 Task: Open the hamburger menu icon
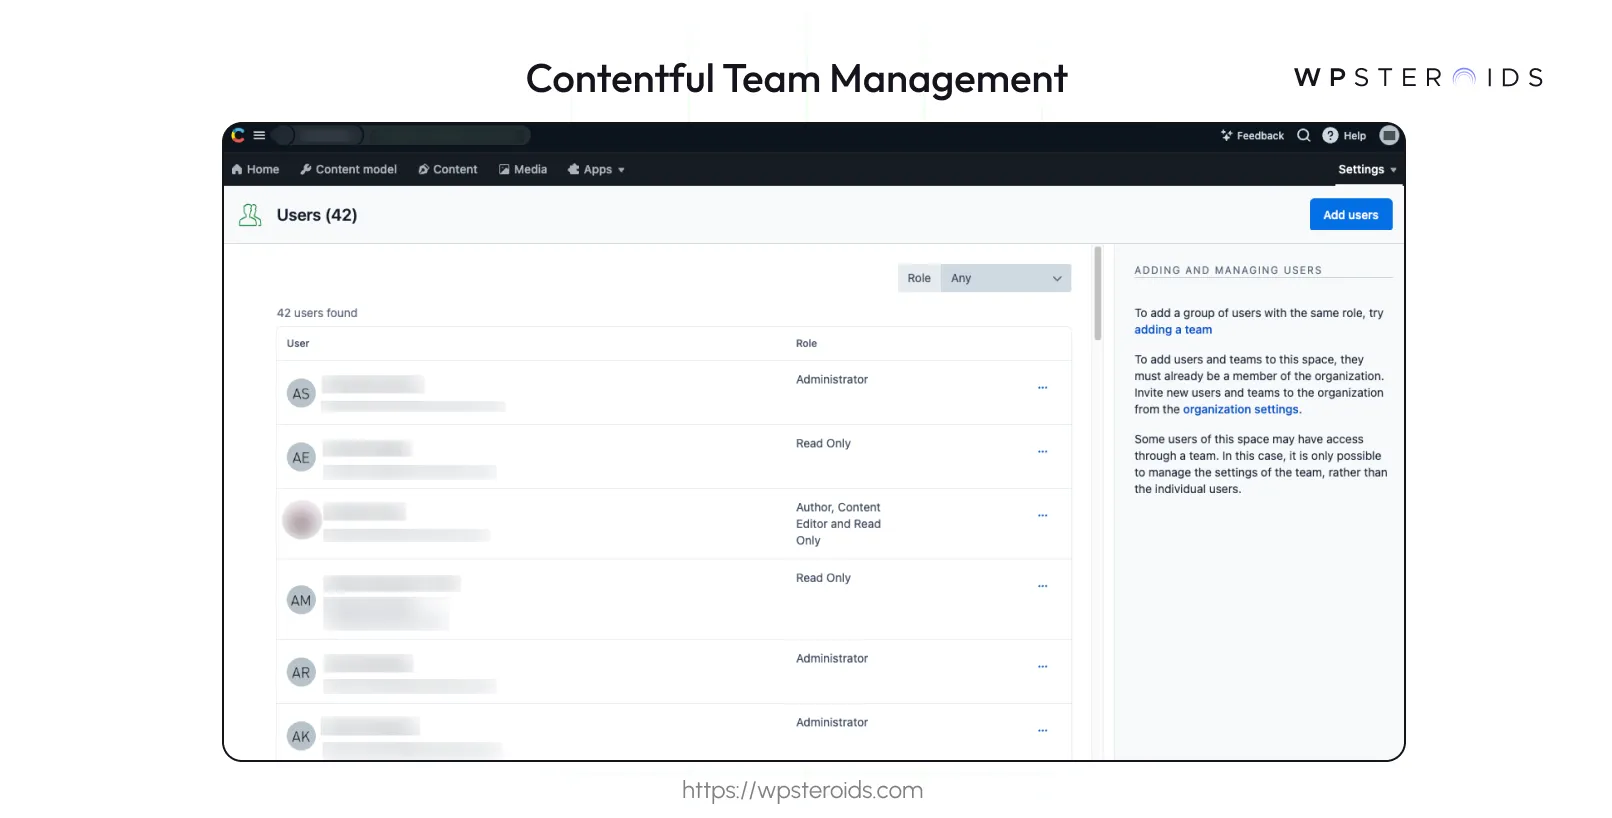[x=259, y=135]
